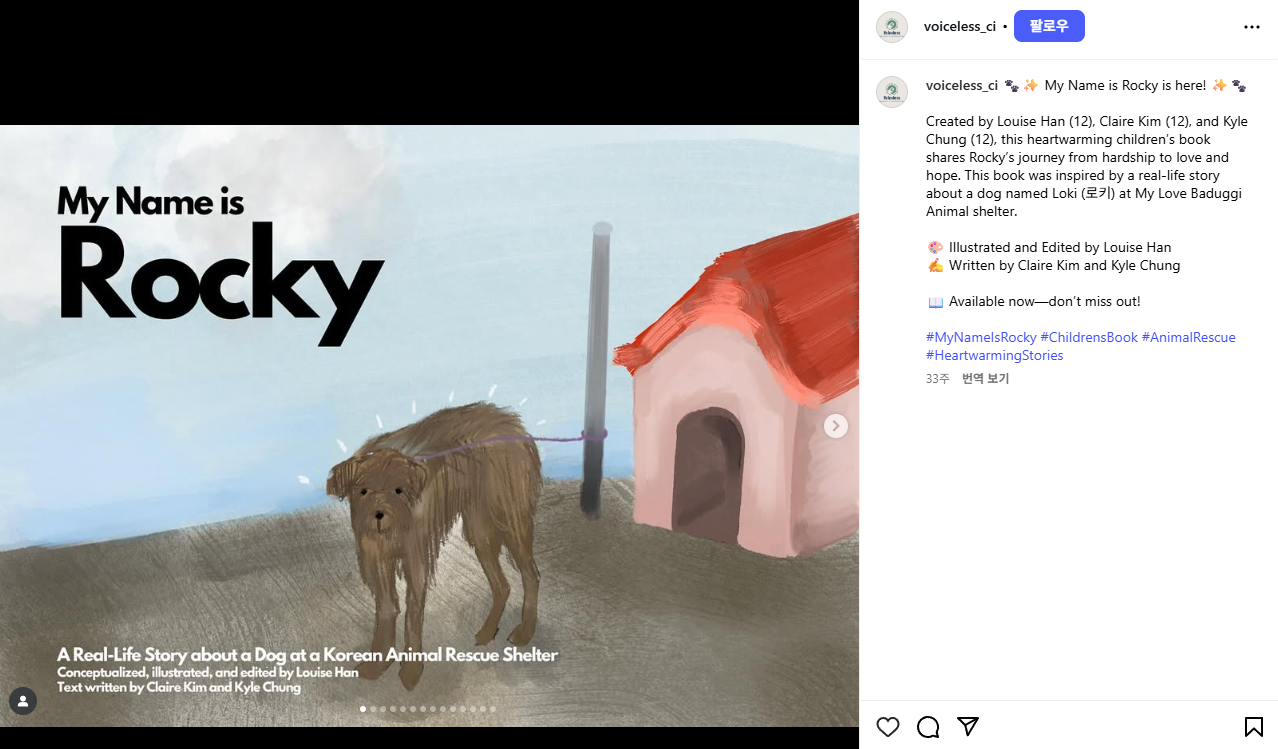Open comments with the speech bubble icon
Screen dimensions: 1278x749
(x=928, y=727)
